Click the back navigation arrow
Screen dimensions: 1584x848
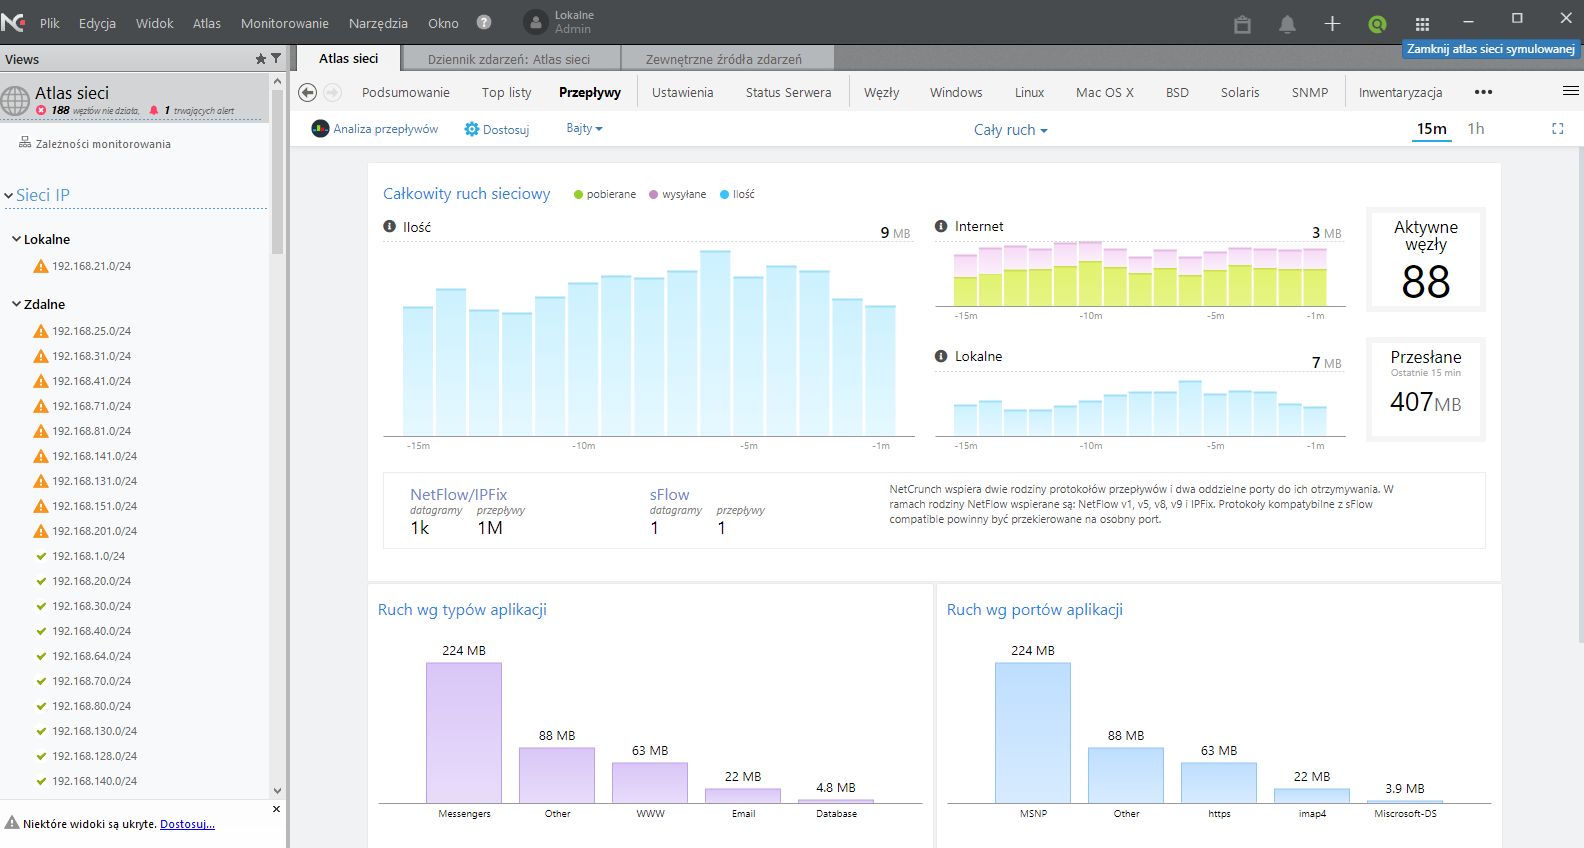click(308, 92)
